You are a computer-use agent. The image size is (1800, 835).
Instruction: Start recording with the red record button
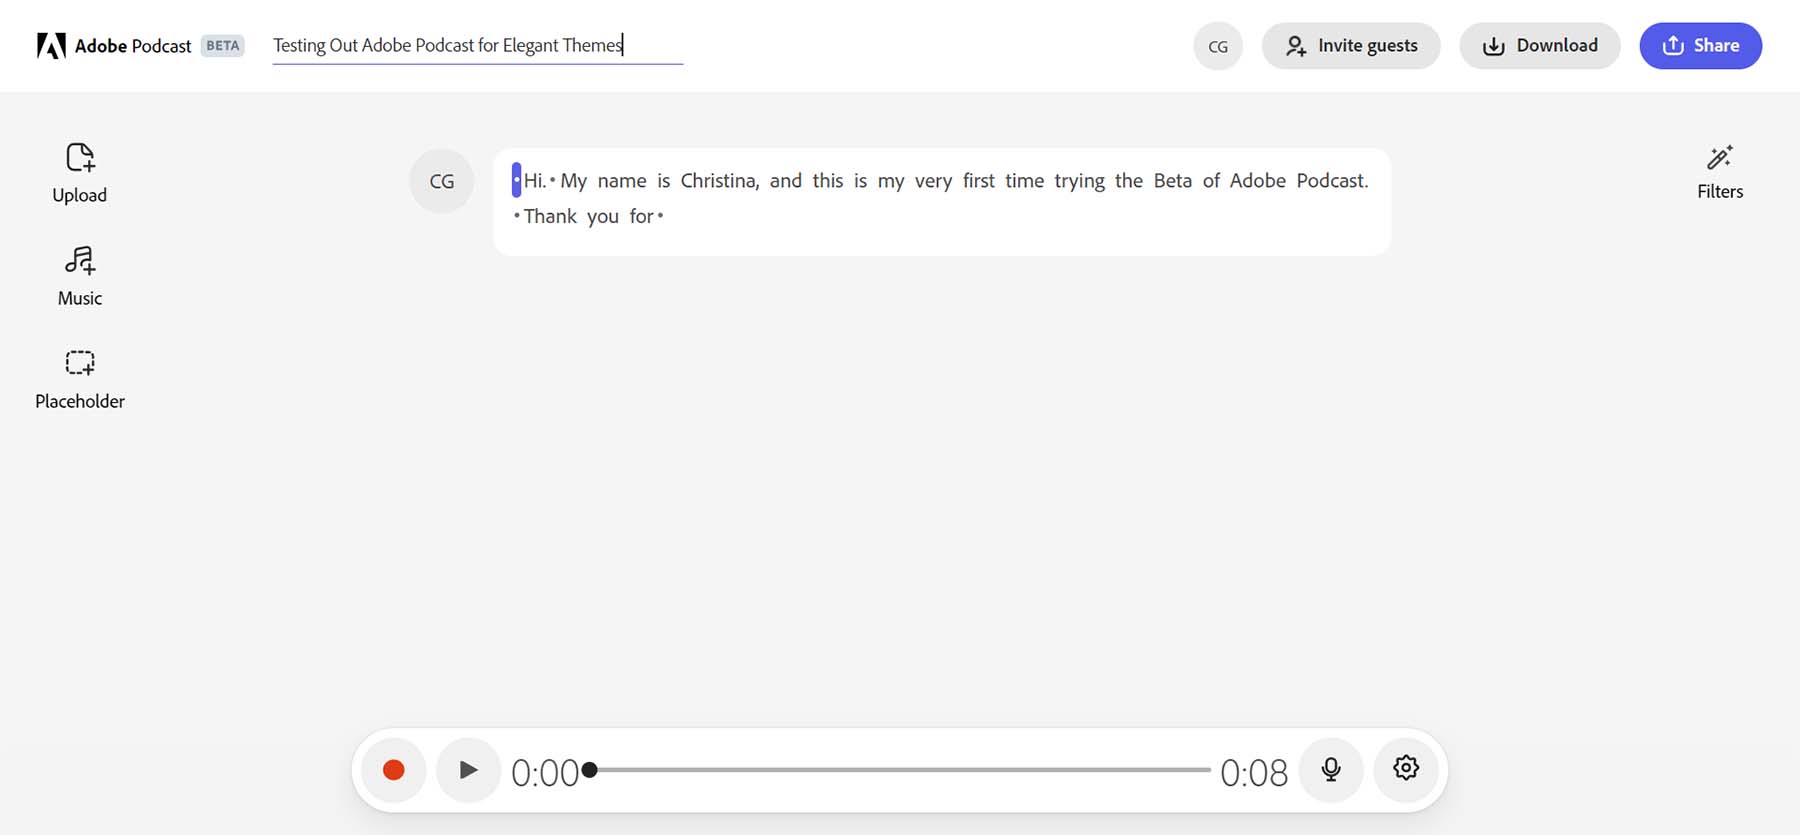(394, 770)
